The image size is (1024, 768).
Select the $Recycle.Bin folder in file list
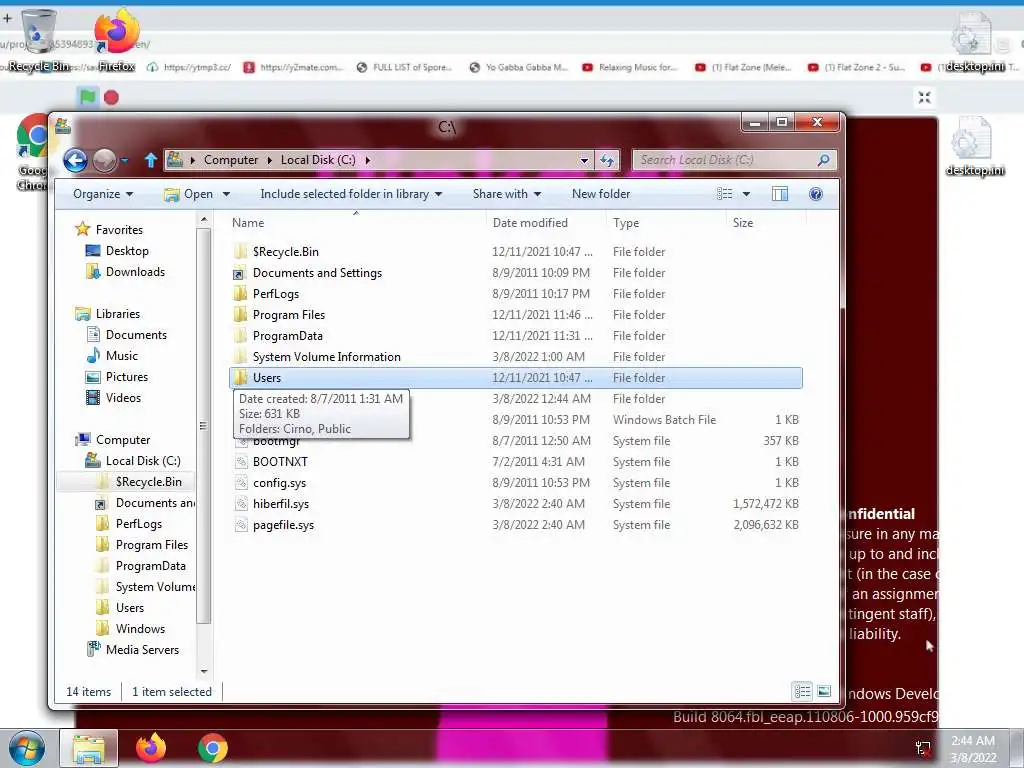(x=285, y=251)
